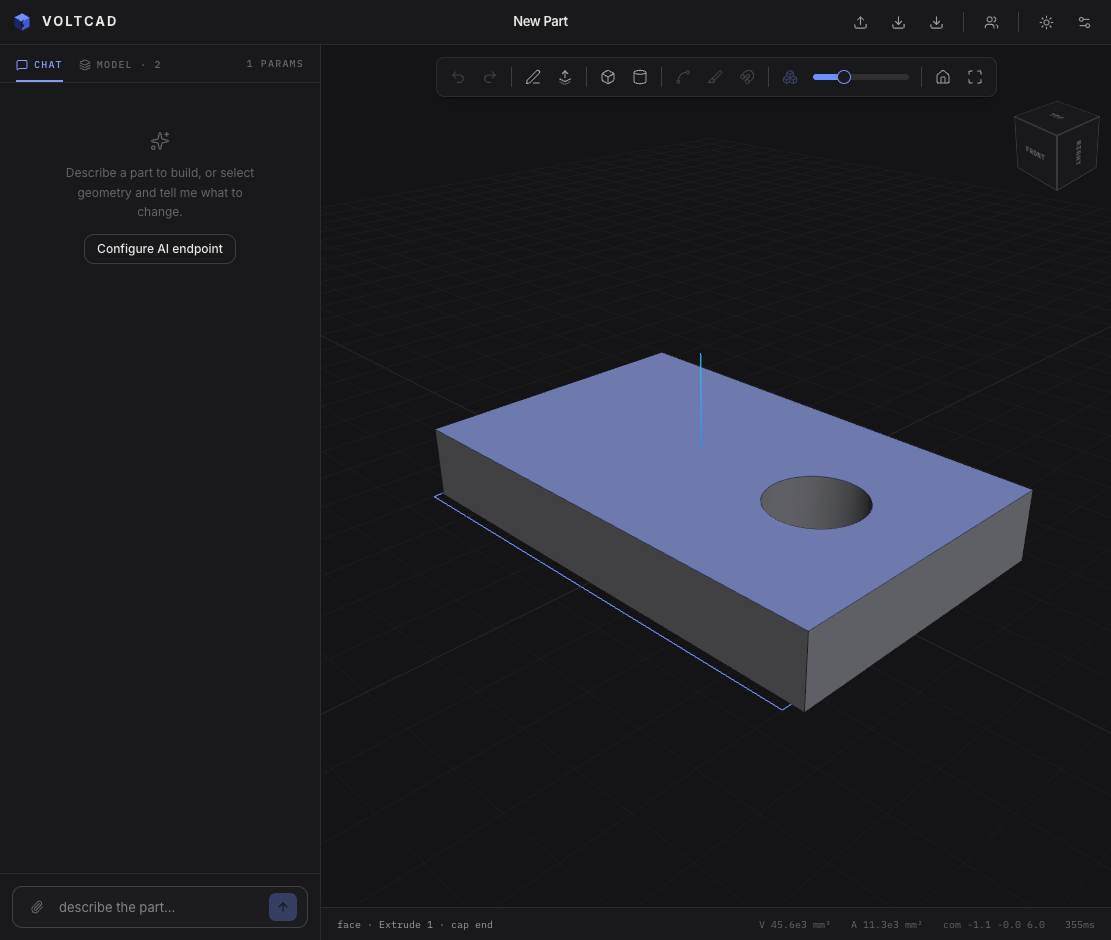Toggle the light theme sun icon
Image resolution: width=1111 pixels, height=940 pixels.
point(1047,22)
